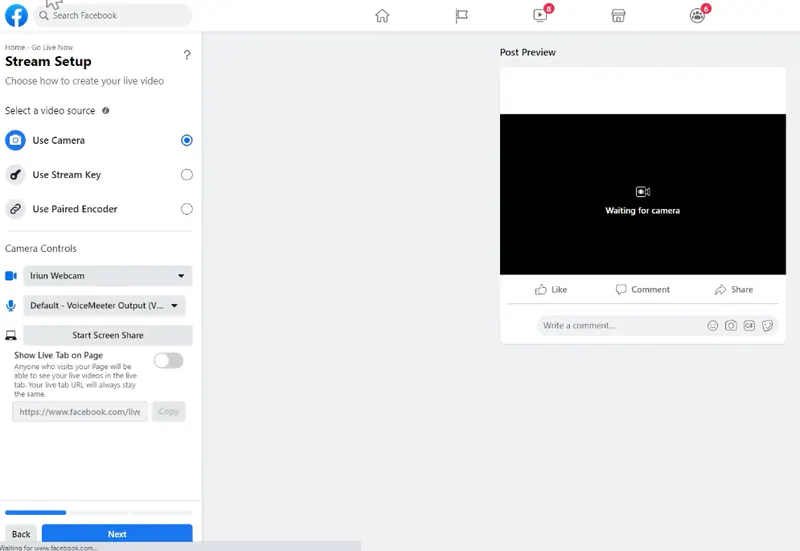Click Comment in the post preview

coord(643,289)
